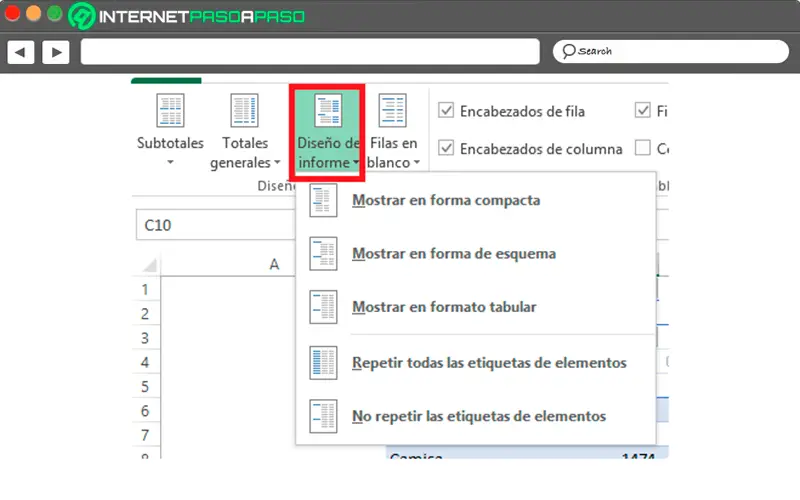This screenshot has height=500, width=800.
Task: Toggle the checked Fi... checkbox
Action: 642,110
